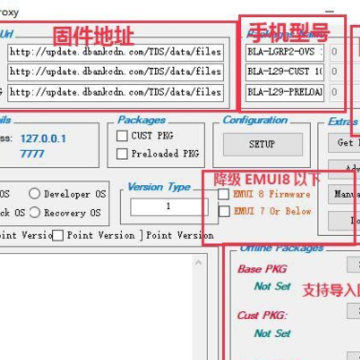Click the log area scrollbar up arrow
Screen dimensions: 360x360
pos(198,263)
